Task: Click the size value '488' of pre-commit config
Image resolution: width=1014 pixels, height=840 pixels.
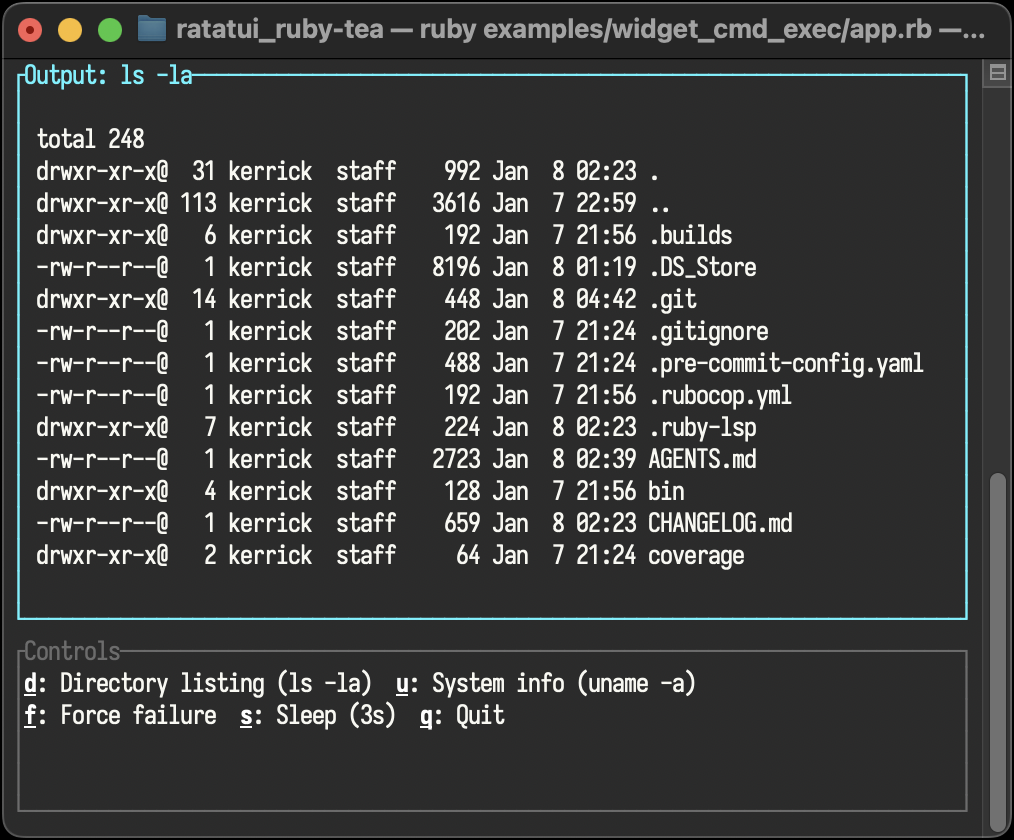Action: 462,363
